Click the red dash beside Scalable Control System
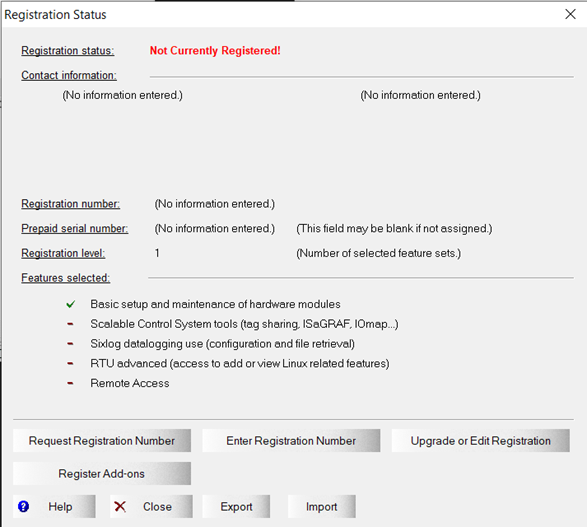 point(70,324)
